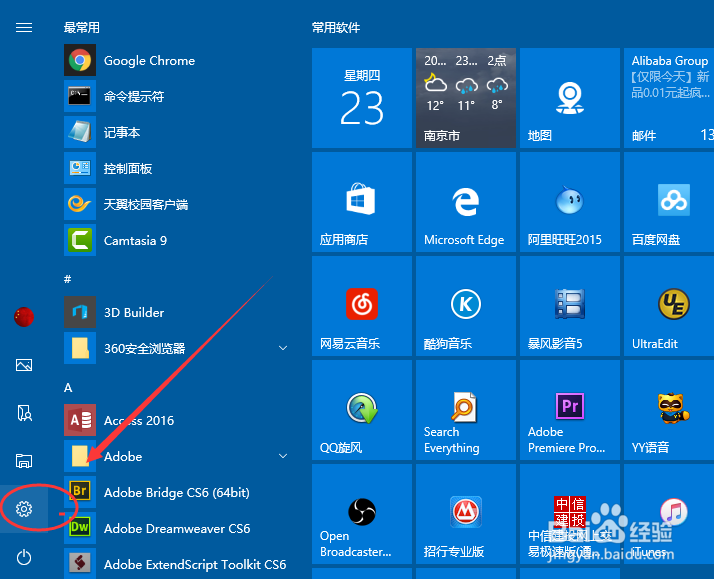Screen dimensions: 714x579
Task: Open the 地图 maps tile
Action: [x=570, y=98]
